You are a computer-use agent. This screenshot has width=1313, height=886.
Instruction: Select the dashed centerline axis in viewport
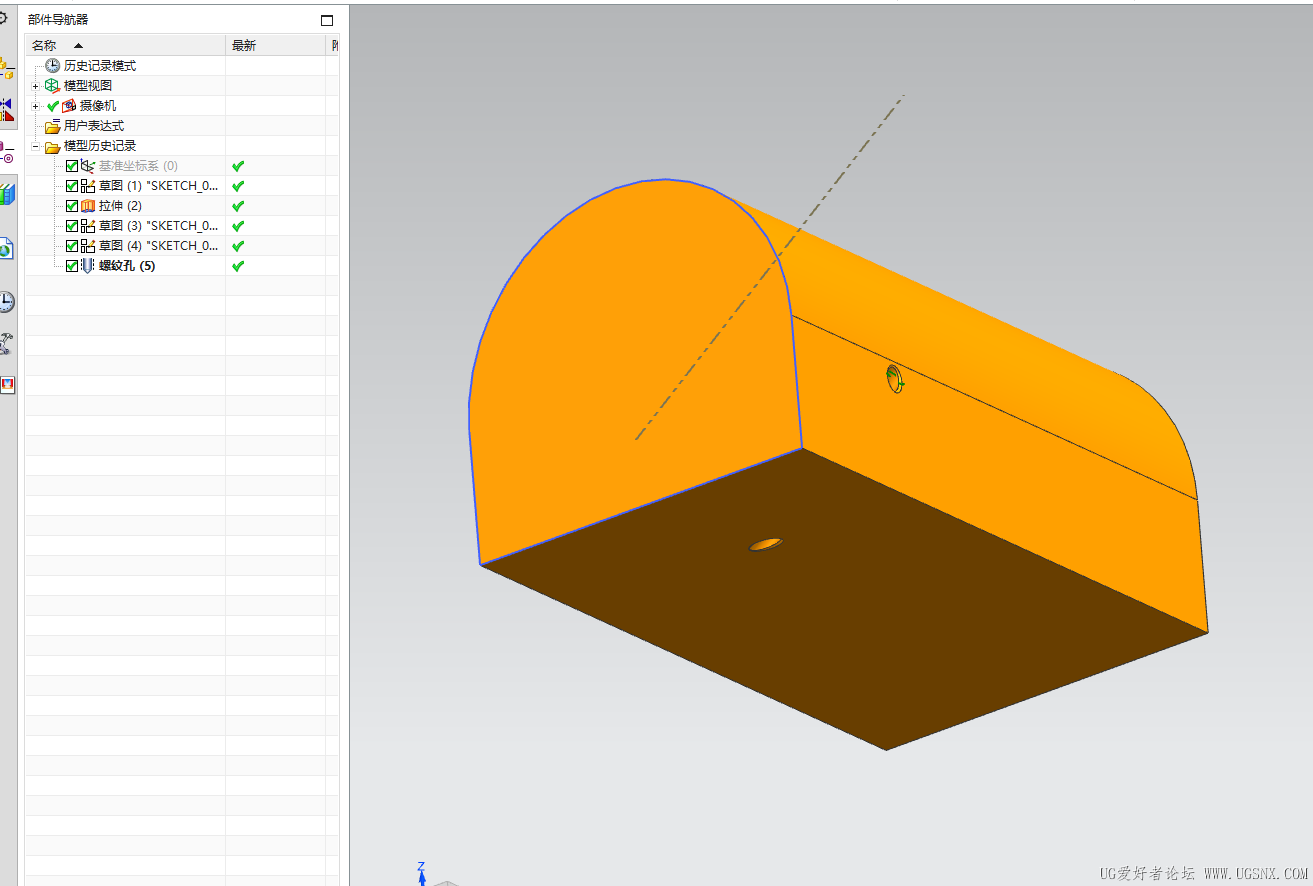click(770, 267)
